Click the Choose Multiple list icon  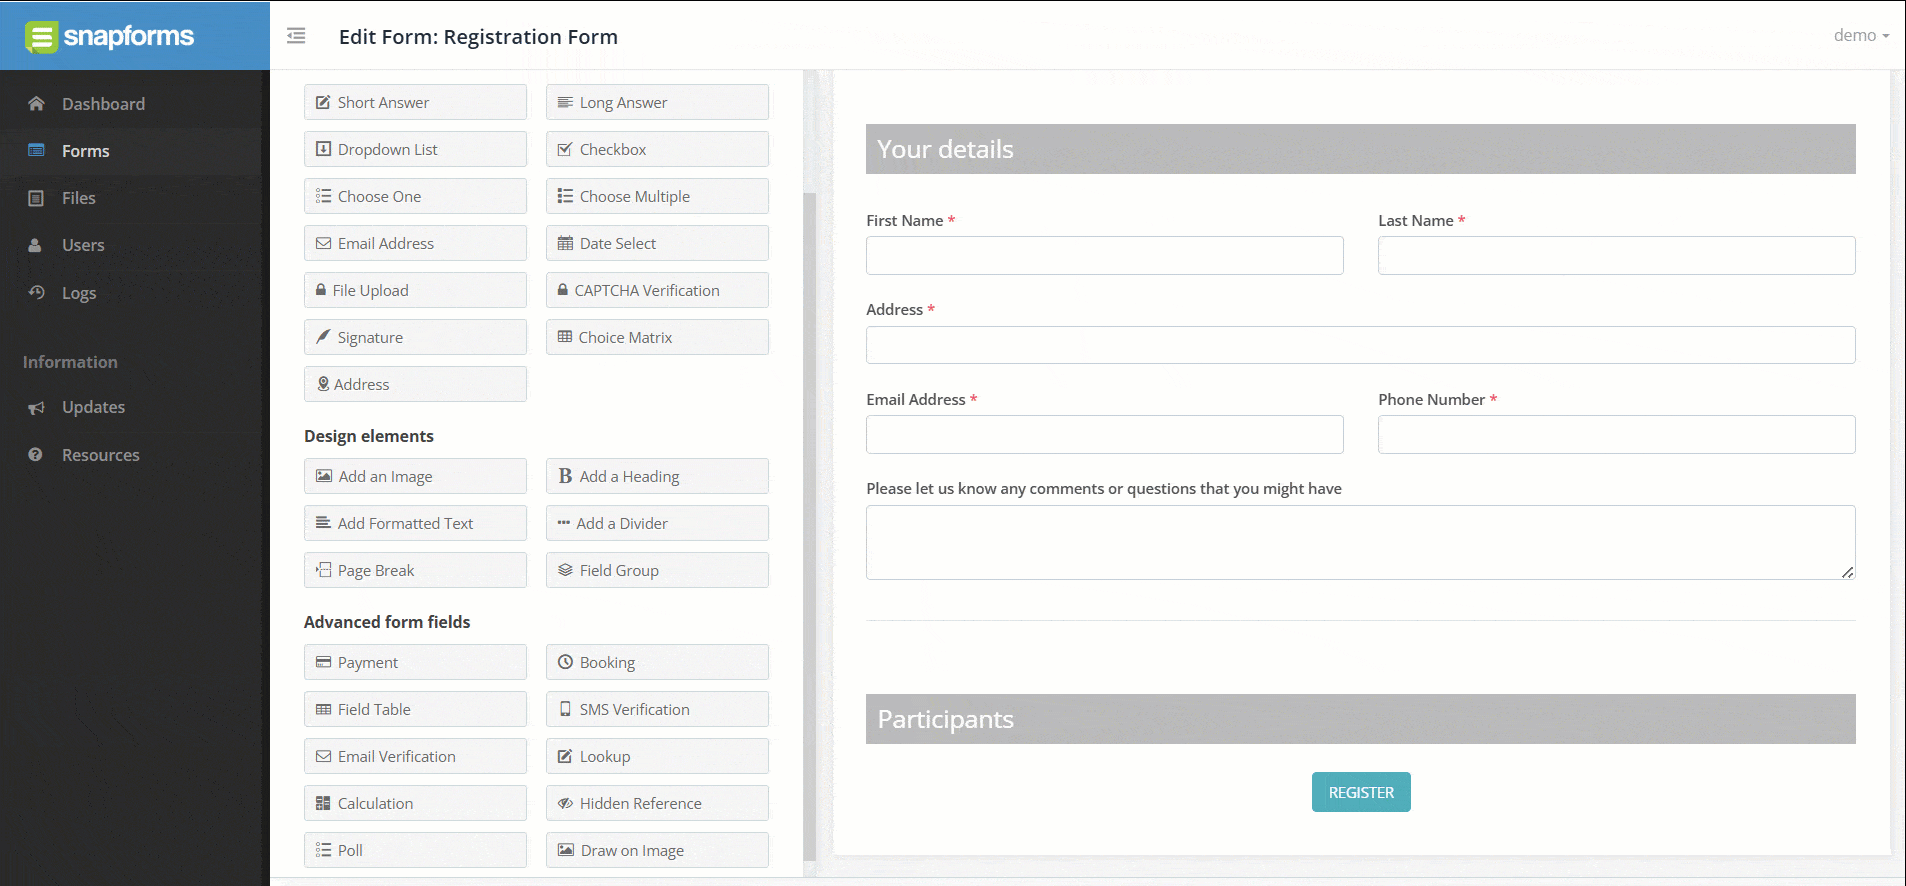(565, 196)
